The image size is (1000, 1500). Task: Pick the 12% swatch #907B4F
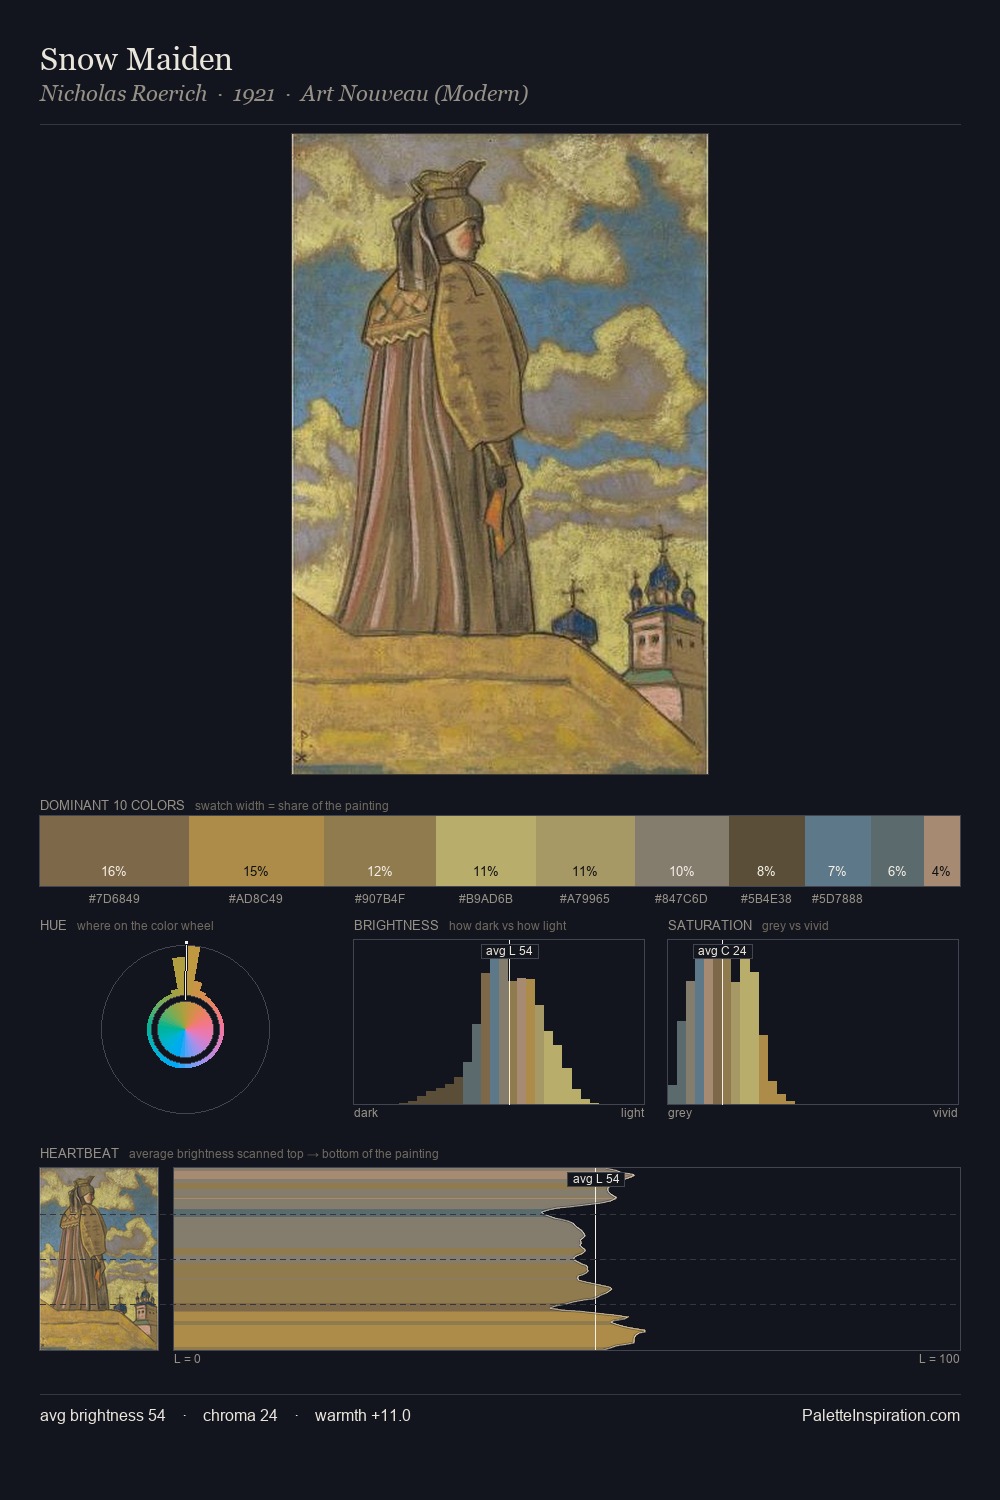click(380, 851)
